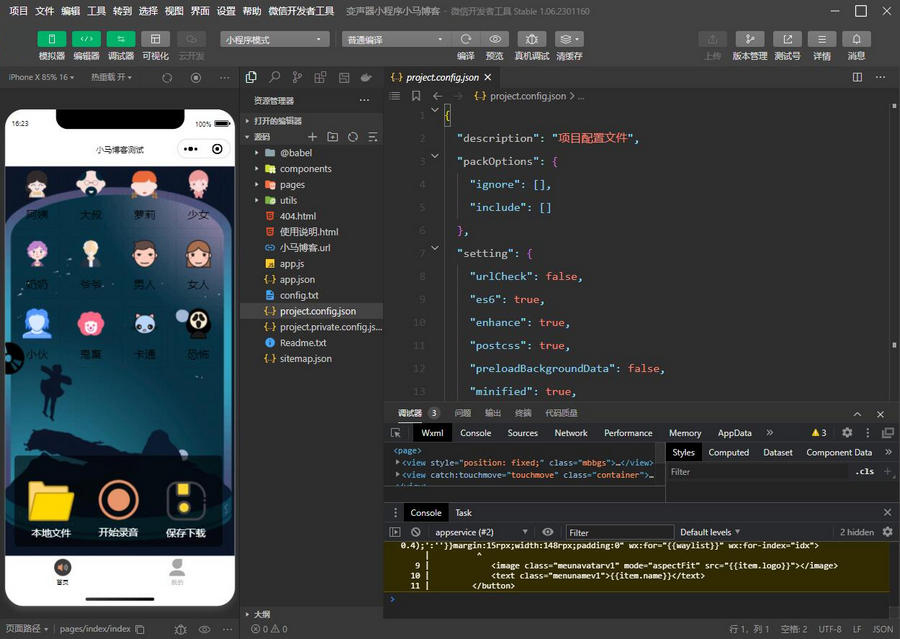900x639 pixels.
Task: Open the 设置 menu
Action: point(226,11)
